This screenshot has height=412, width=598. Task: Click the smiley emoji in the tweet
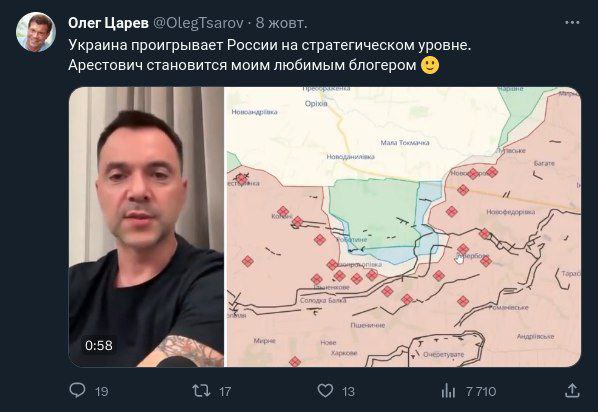(x=430, y=65)
